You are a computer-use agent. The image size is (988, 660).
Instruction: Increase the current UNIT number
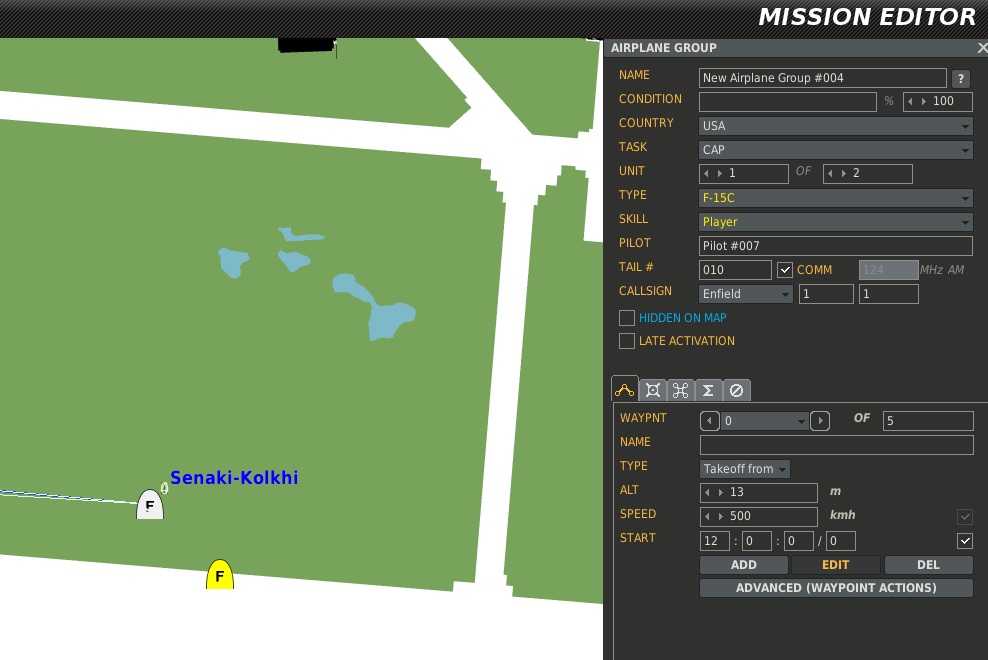720,173
